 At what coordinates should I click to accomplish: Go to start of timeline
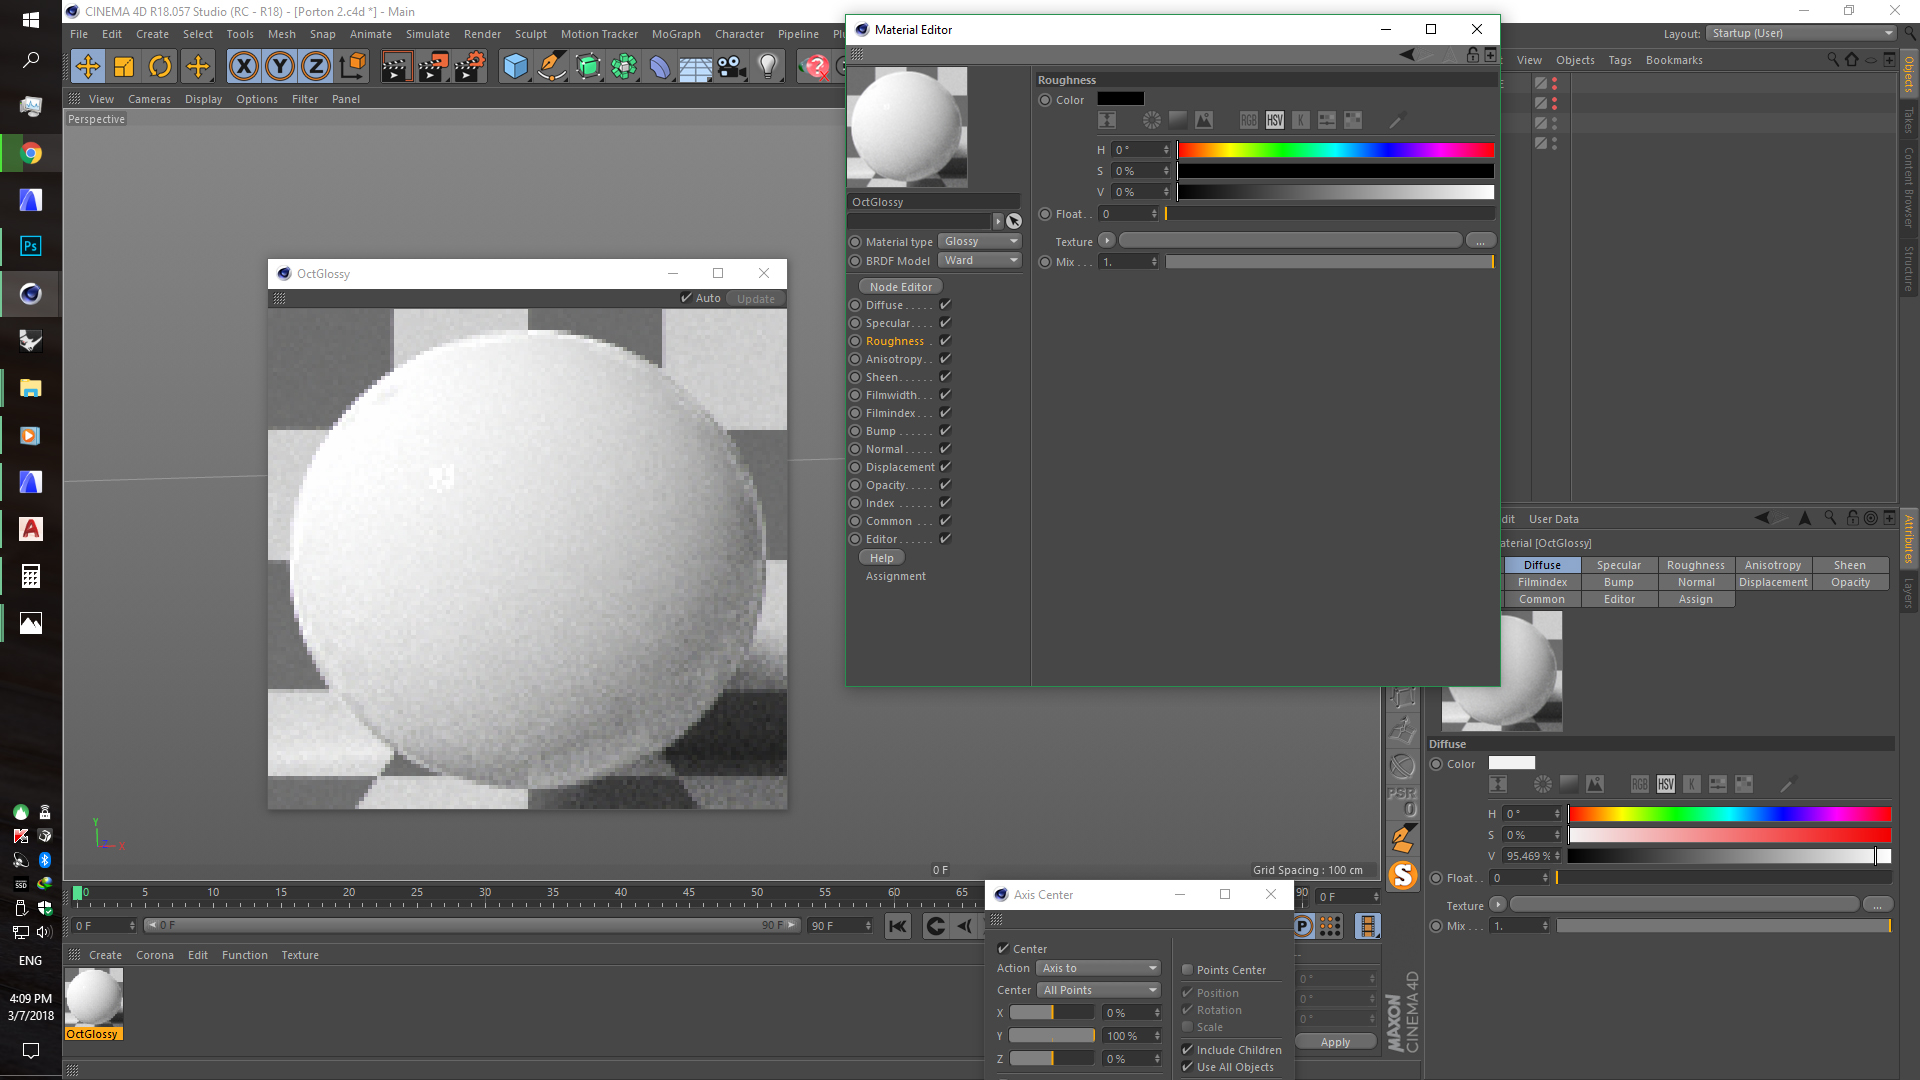click(898, 926)
